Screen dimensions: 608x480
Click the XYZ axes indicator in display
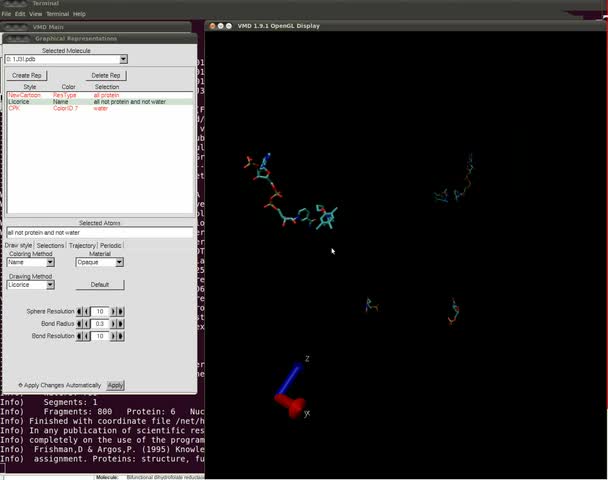click(x=292, y=388)
